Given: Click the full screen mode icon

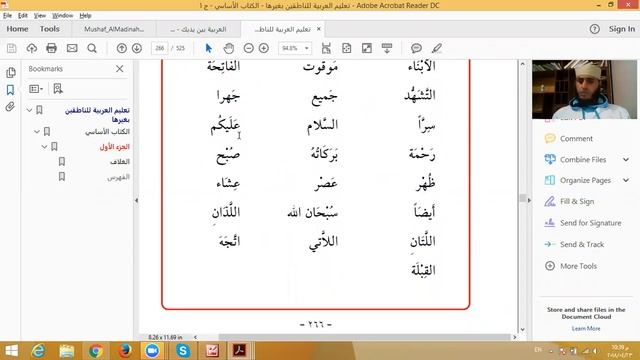Looking at the screenshot, I should pos(367,48).
